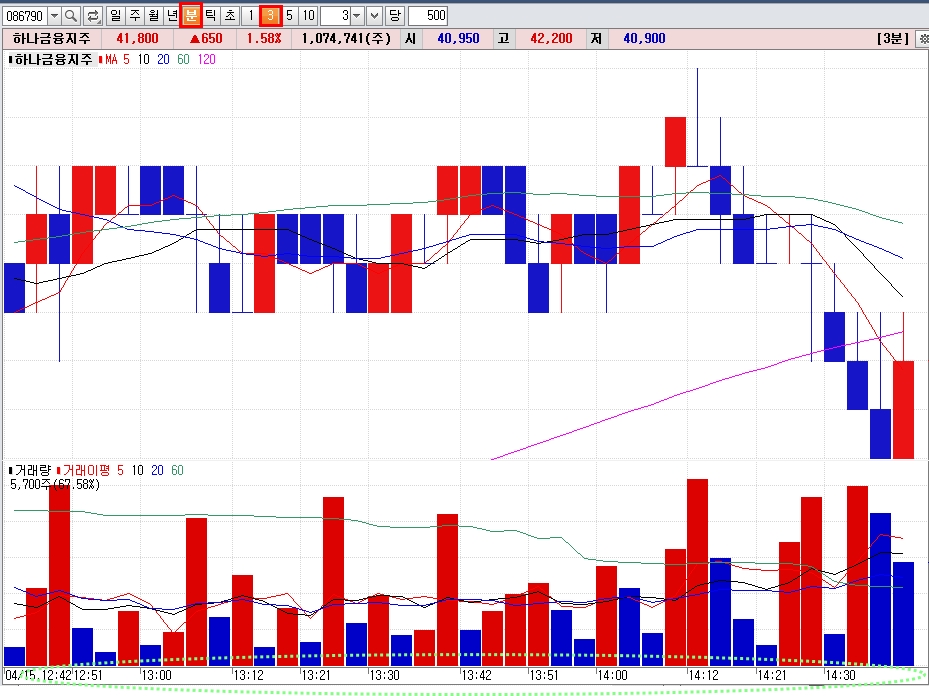Expand the chevron dropdown next to interval box
This screenshot has height=696, width=929.
pyautogui.click(x=374, y=15)
